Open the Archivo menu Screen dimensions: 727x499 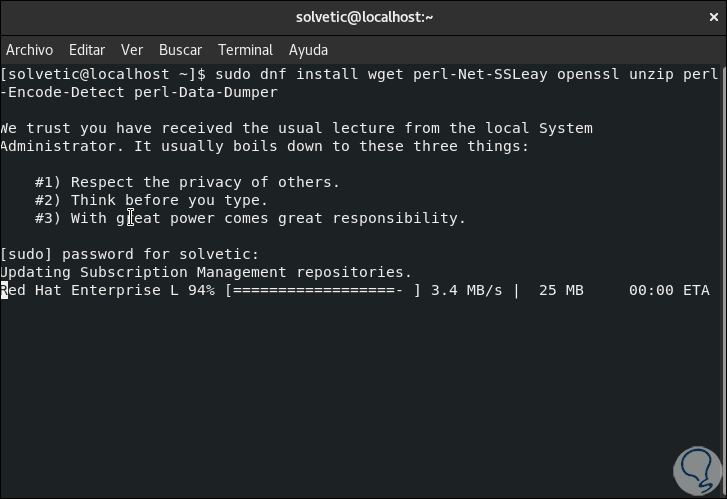coord(29,49)
